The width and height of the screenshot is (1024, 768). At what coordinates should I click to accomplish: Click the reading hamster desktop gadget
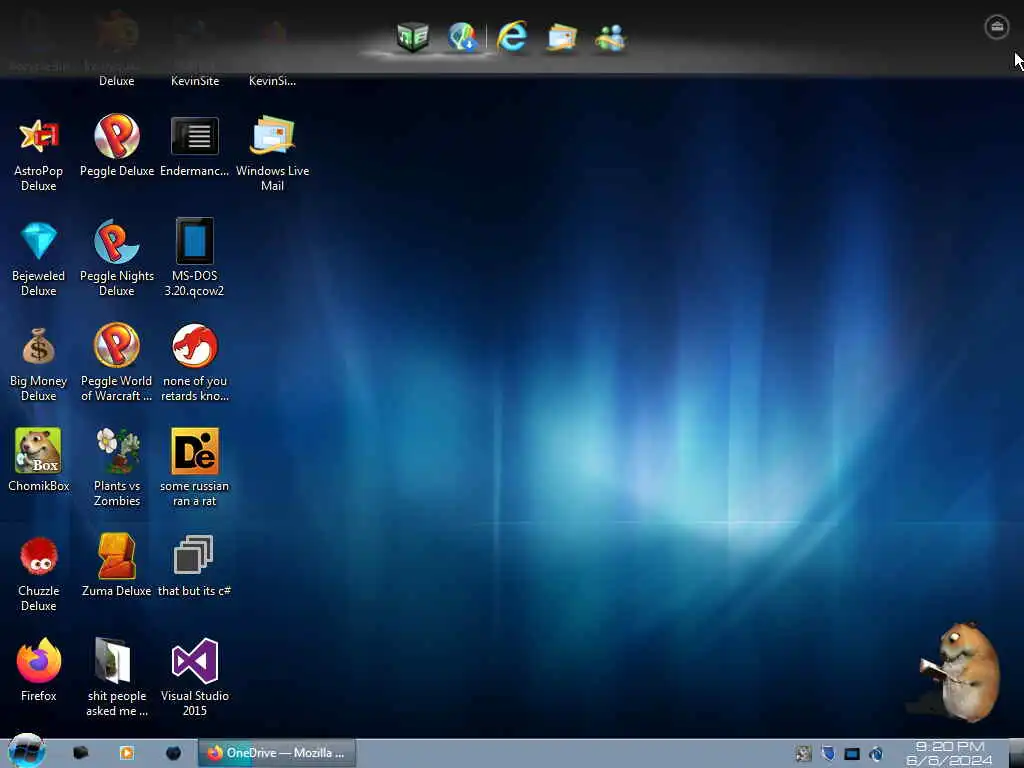point(960,673)
